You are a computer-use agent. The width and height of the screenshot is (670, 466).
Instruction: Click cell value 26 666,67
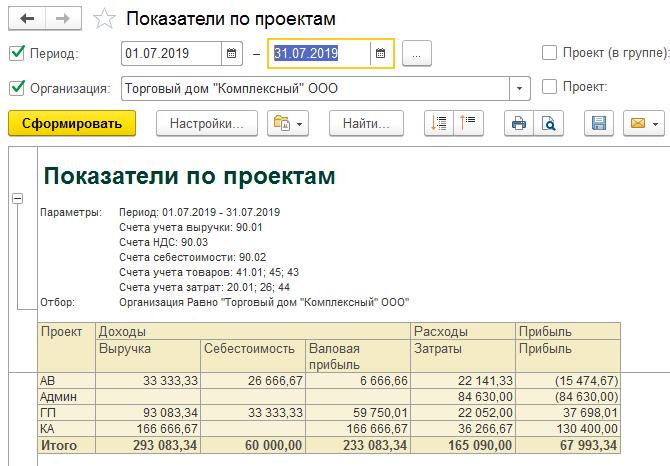click(x=253, y=381)
